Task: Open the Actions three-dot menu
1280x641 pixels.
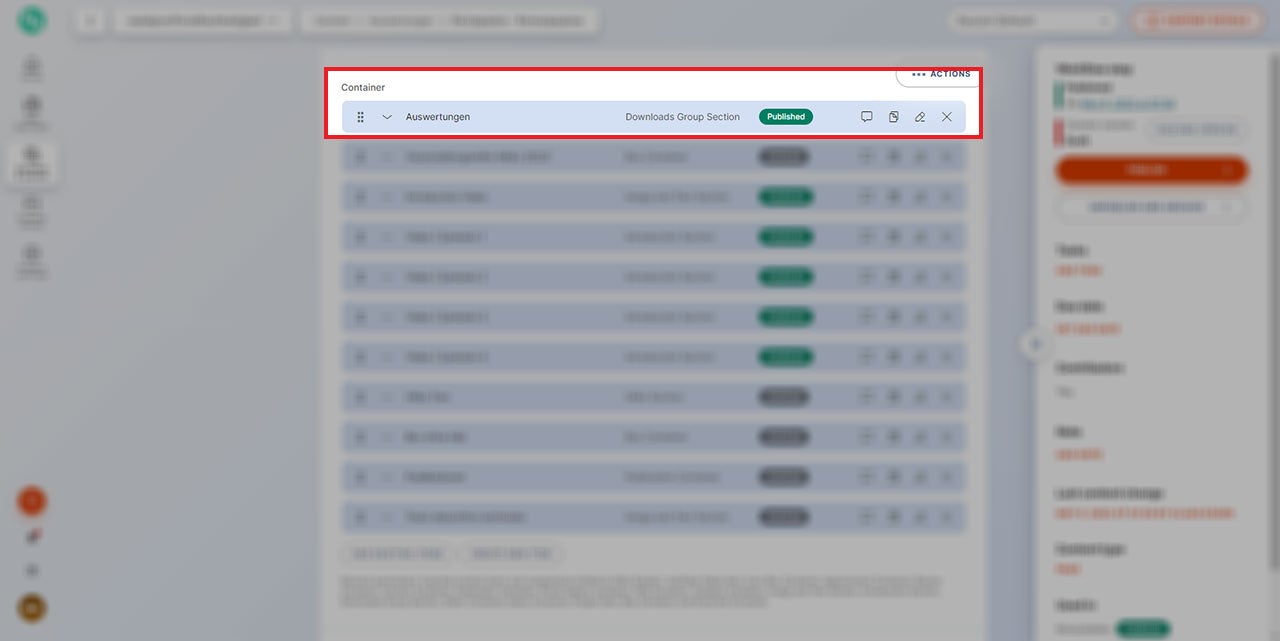Action: 940,74
